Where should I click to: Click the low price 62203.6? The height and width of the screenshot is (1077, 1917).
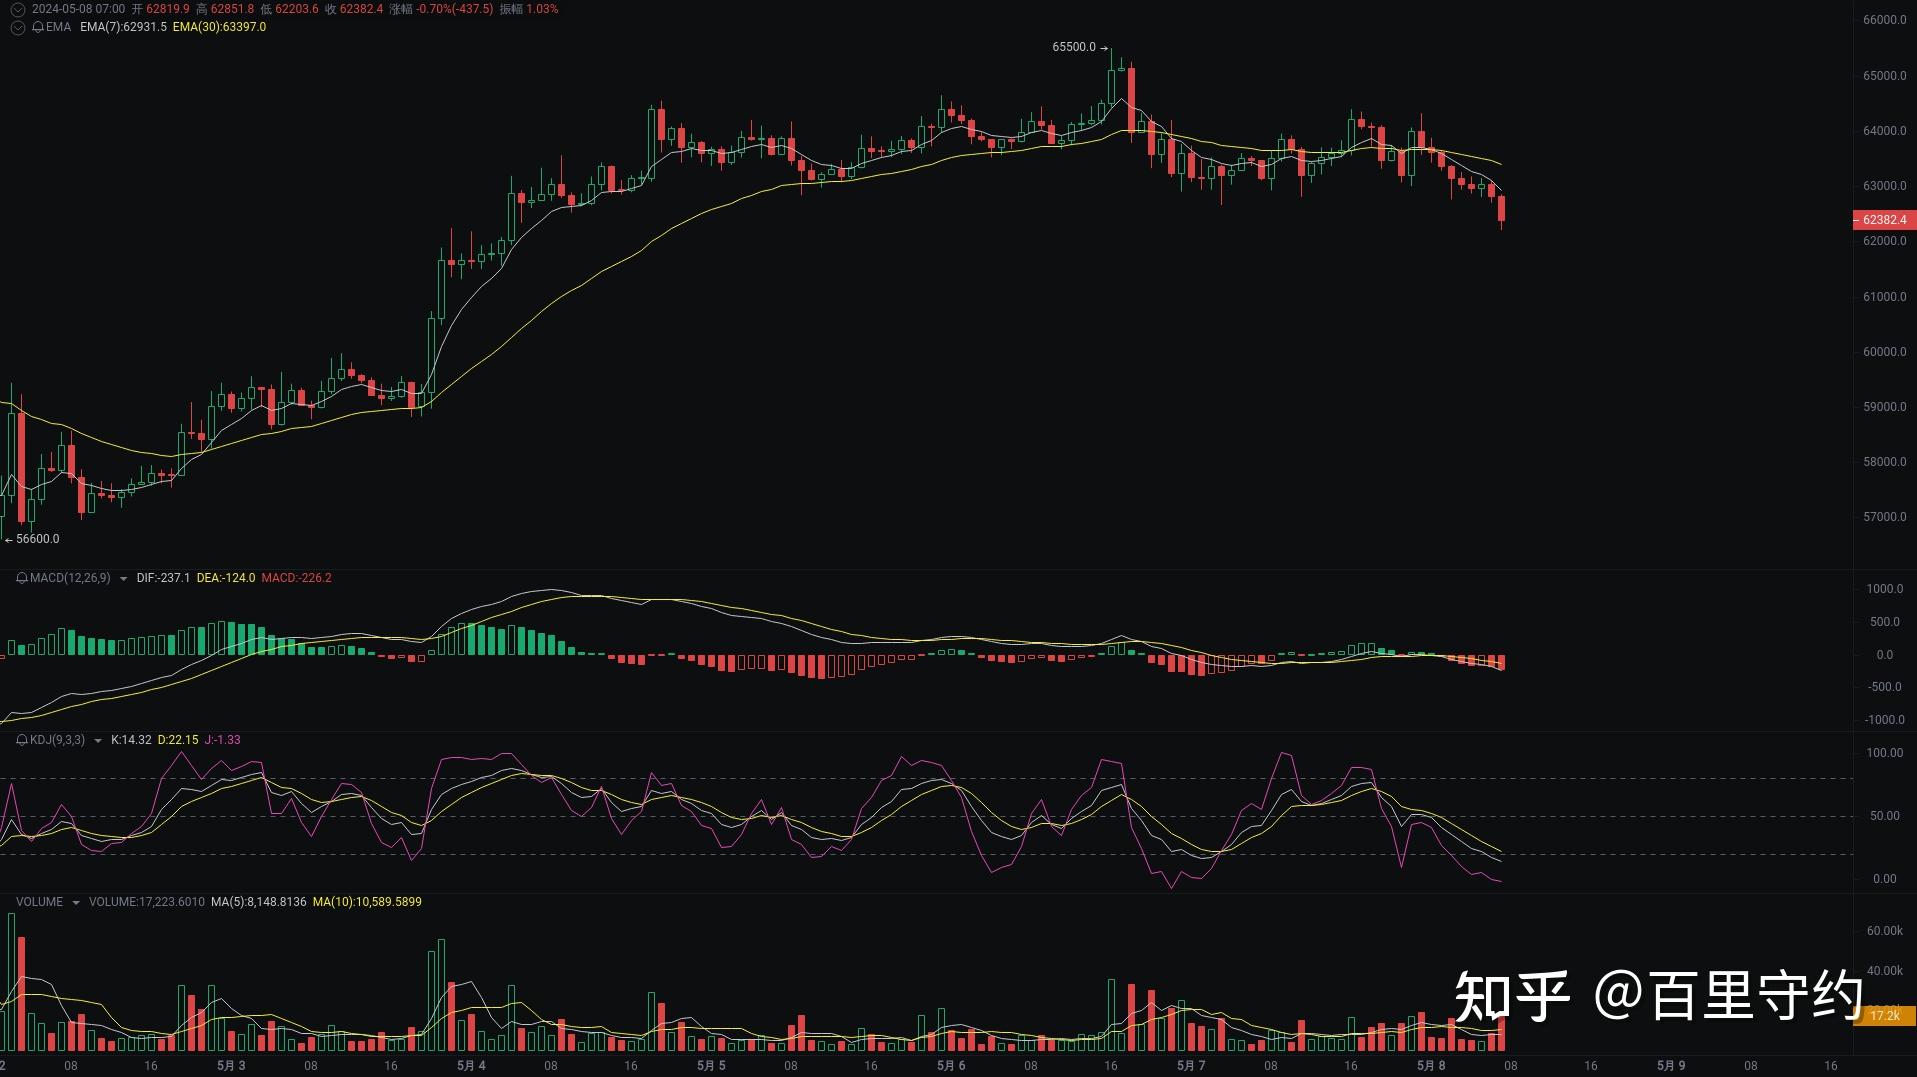297,9
